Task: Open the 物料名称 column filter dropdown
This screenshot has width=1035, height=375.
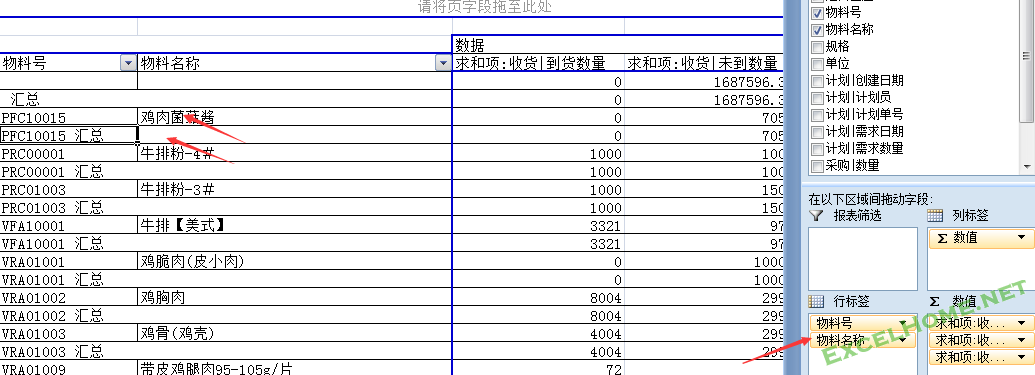Action: [x=443, y=63]
